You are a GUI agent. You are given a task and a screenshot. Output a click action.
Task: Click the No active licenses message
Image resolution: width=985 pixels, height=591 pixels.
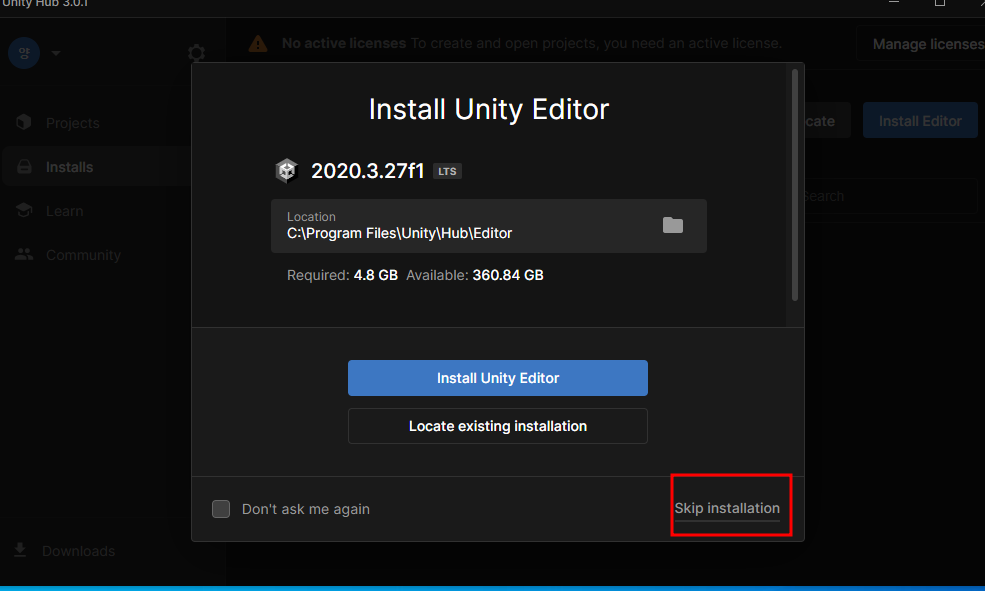532,43
